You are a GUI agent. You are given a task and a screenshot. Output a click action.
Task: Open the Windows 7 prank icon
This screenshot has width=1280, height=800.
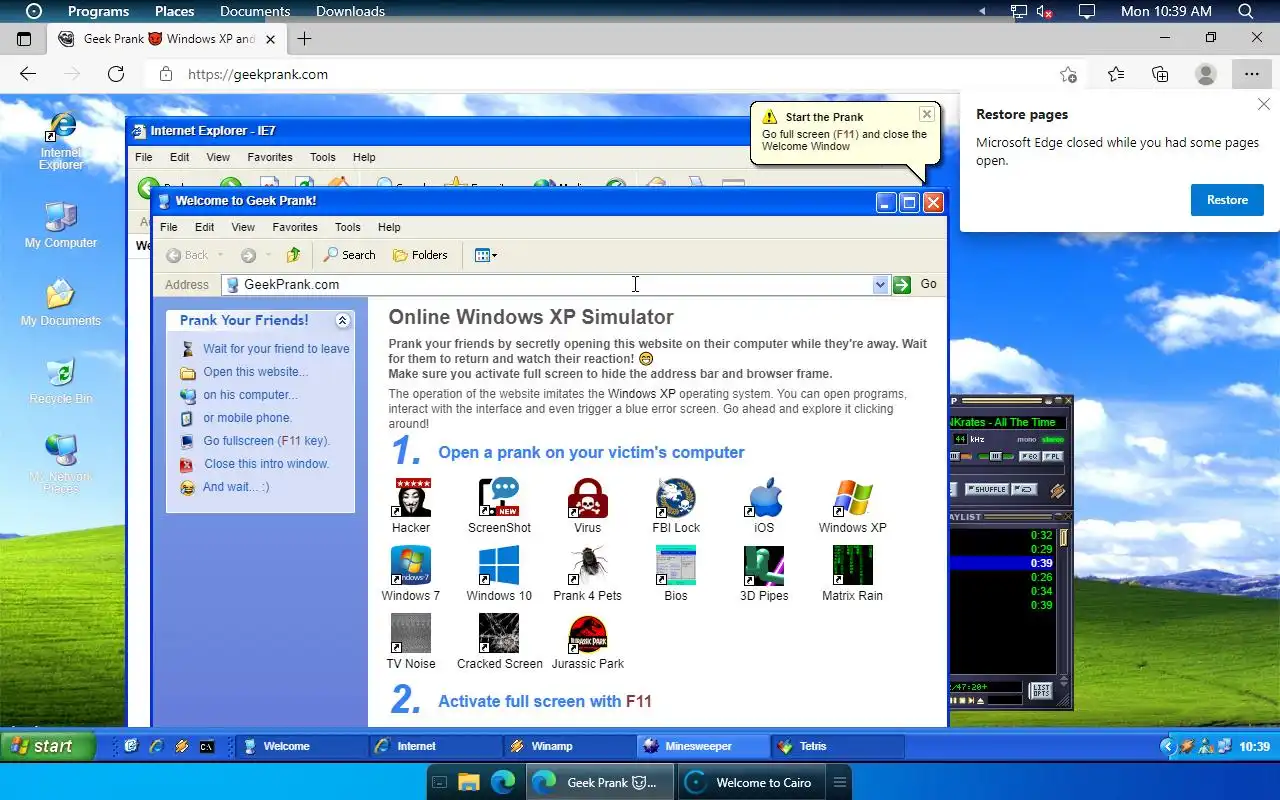411,574
